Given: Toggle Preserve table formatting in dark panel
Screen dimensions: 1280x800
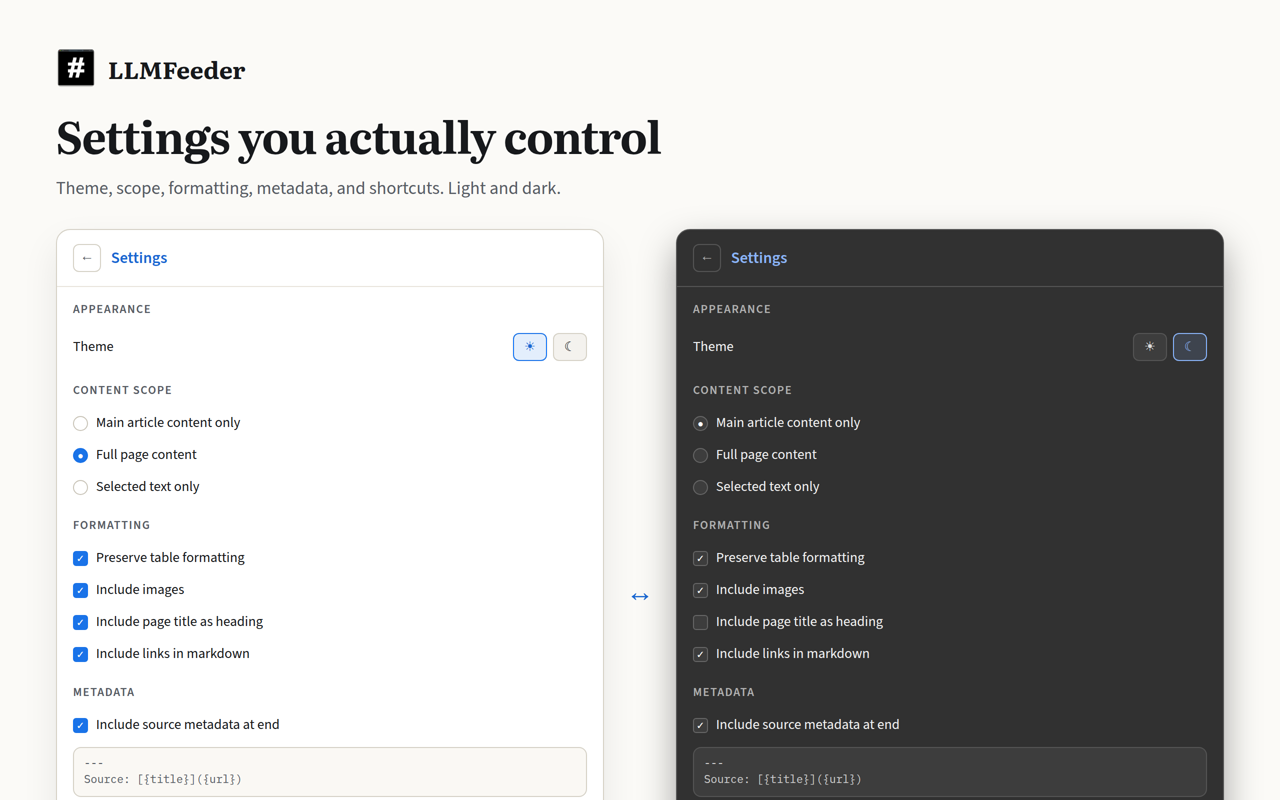Looking at the screenshot, I should [700, 558].
